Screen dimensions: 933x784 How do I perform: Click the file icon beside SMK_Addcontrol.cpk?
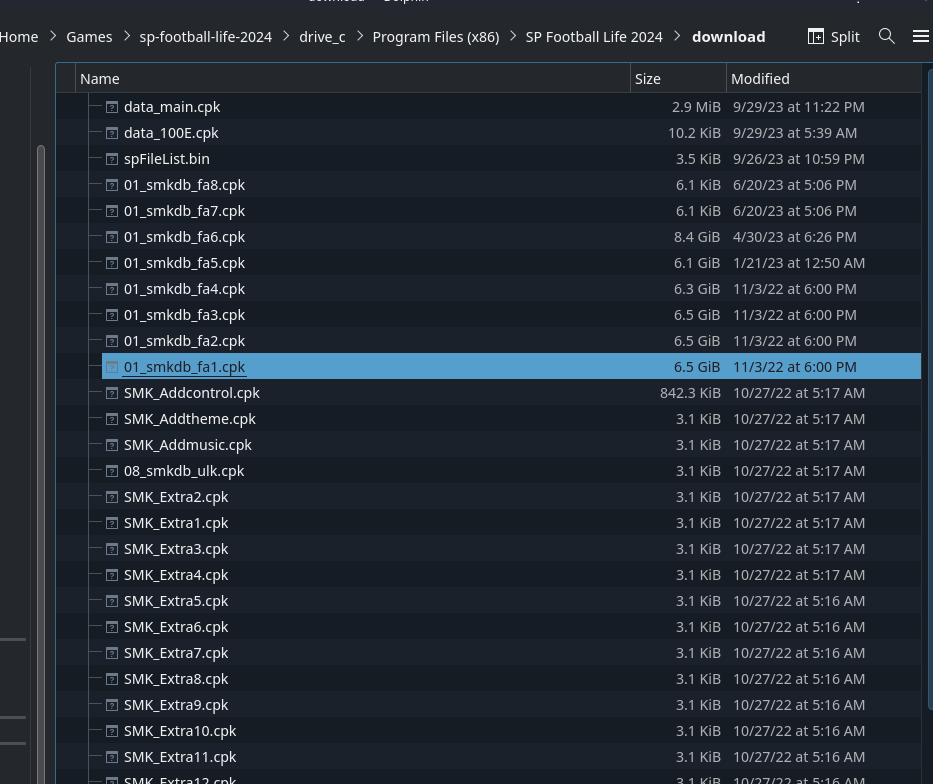111,393
